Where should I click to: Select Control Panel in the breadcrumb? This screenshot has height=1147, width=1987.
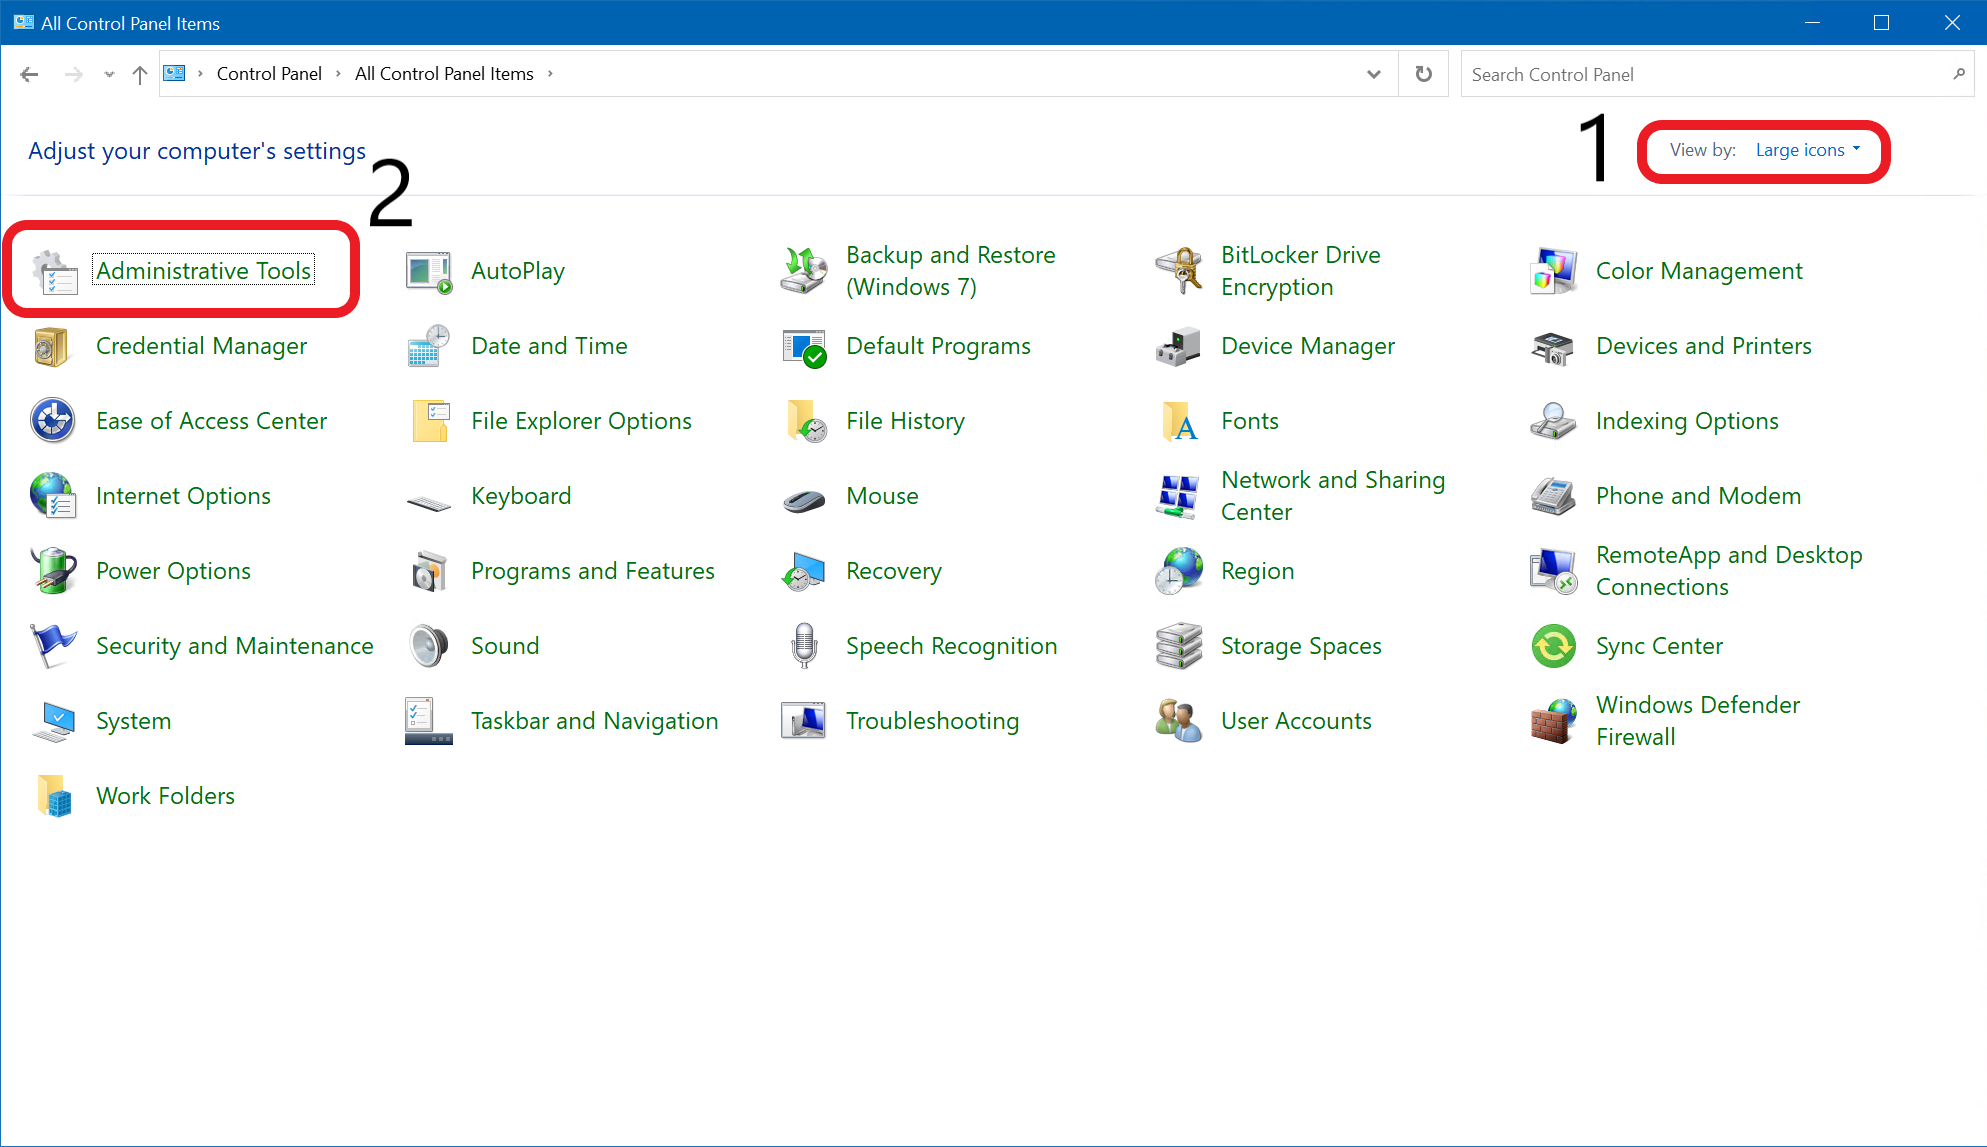pyautogui.click(x=269, y=74)
